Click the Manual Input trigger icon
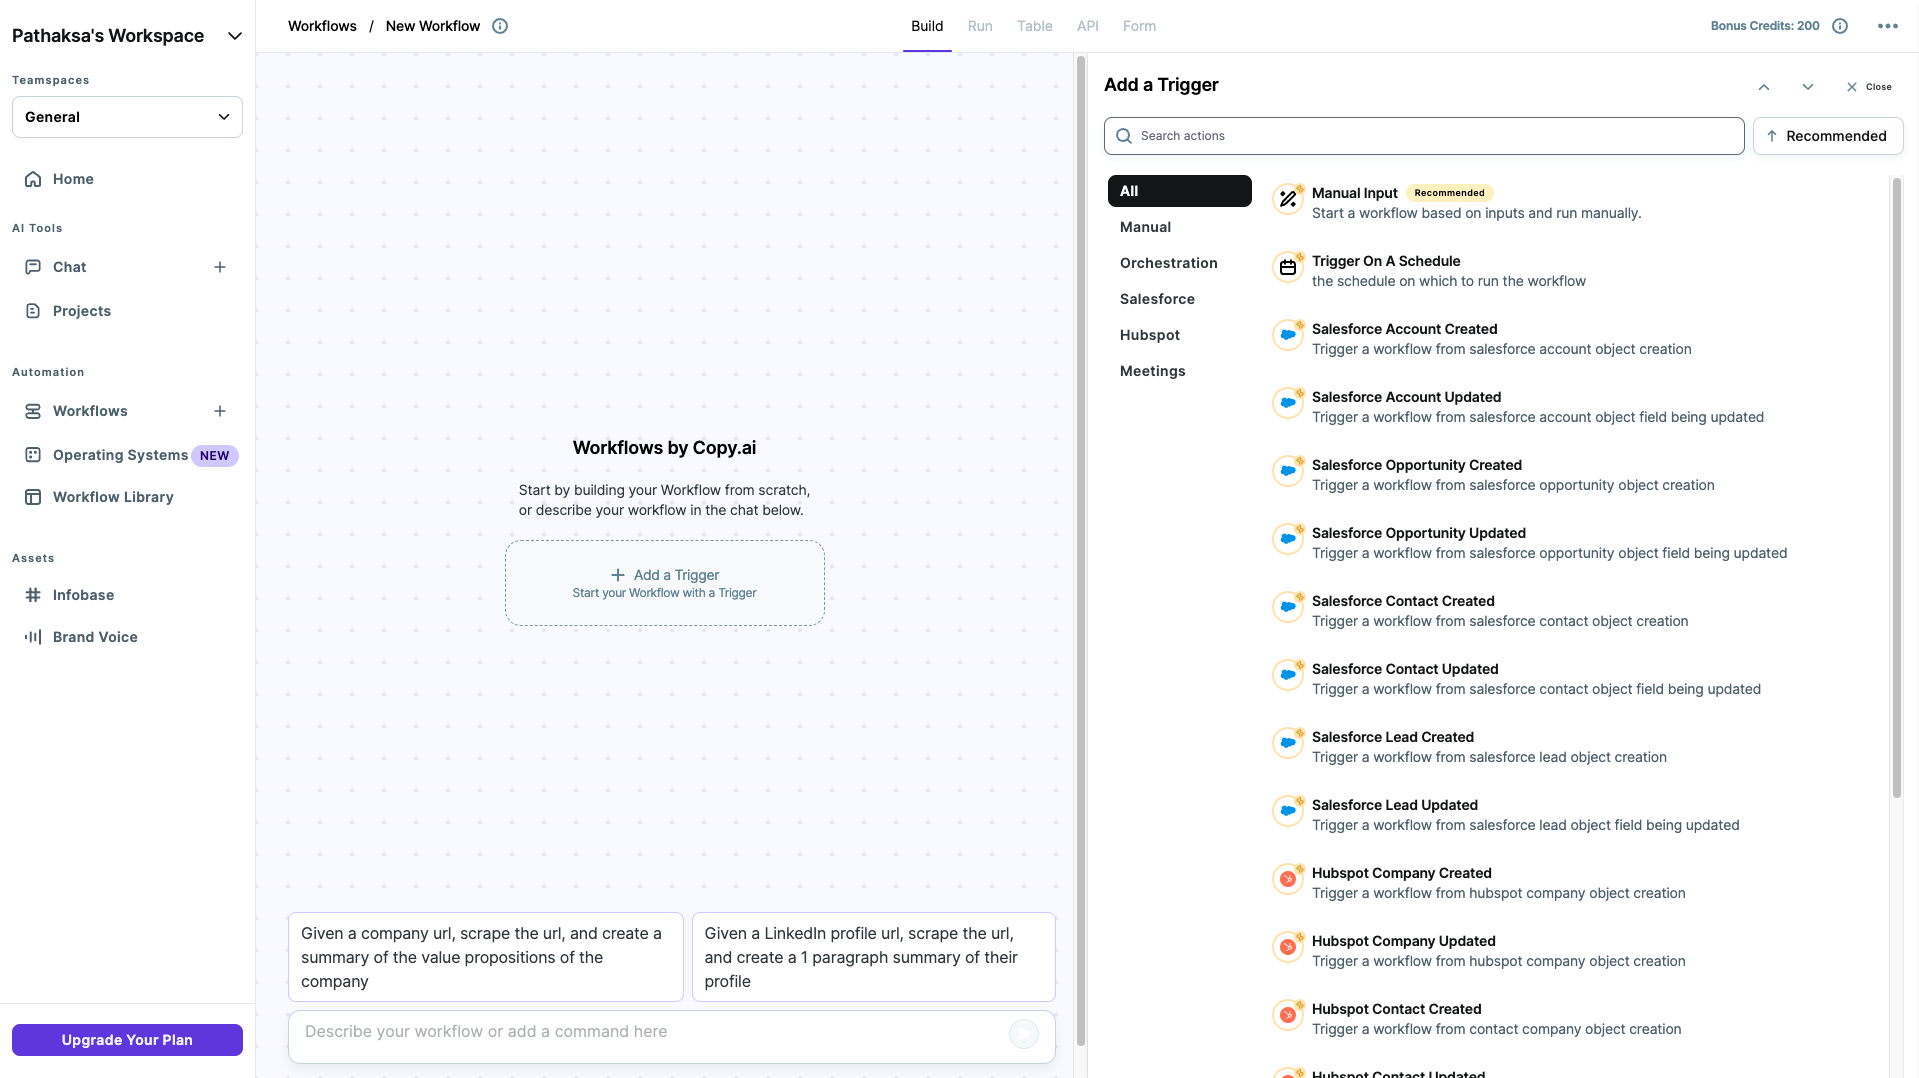The height and width of the screenshot is (1078, 1919). [x=1288, y=199]
